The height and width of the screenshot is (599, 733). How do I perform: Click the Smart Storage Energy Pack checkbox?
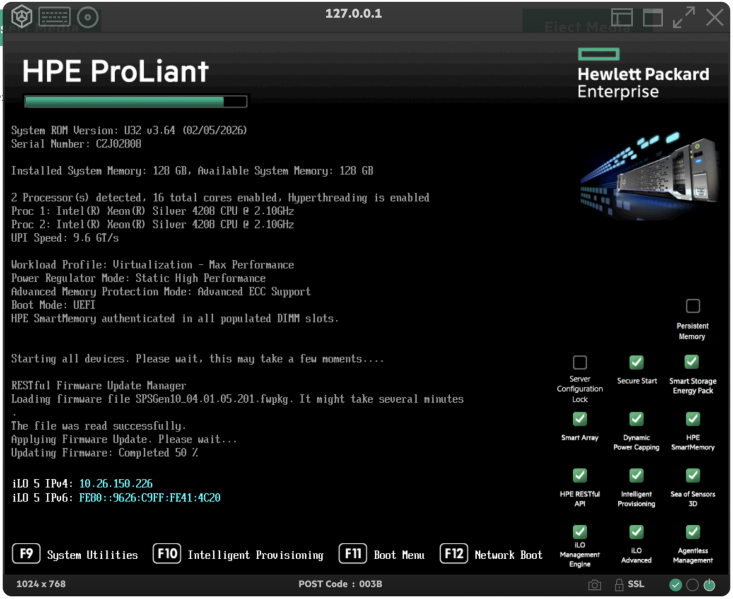pyautogui.click(x=692, y=362)
